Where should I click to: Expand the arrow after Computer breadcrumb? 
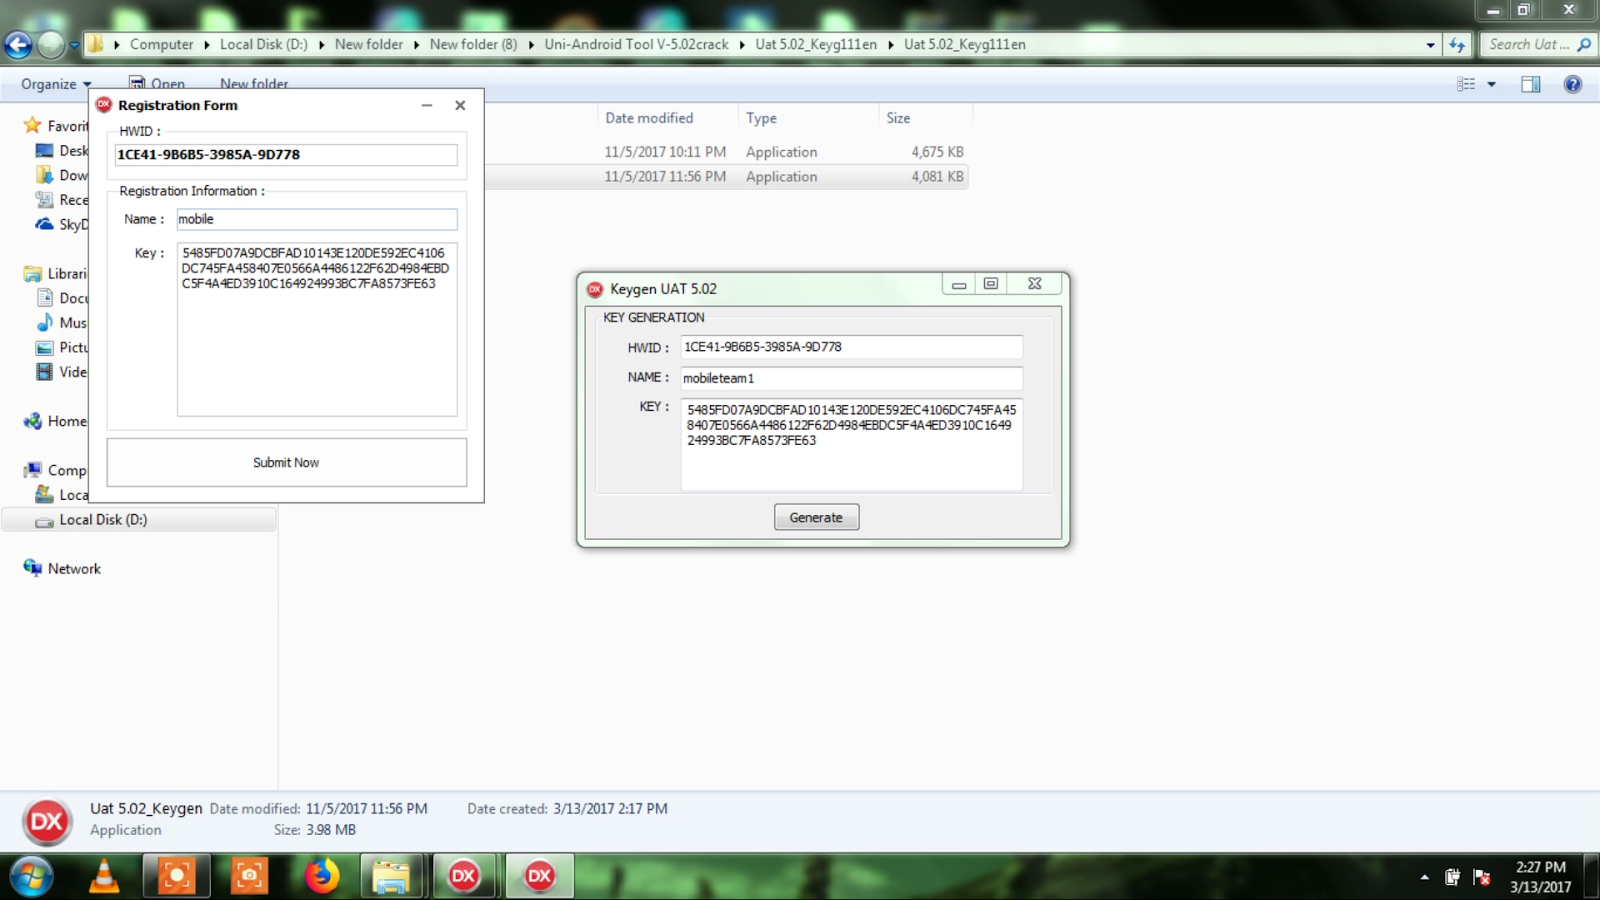tap(207, 44)
